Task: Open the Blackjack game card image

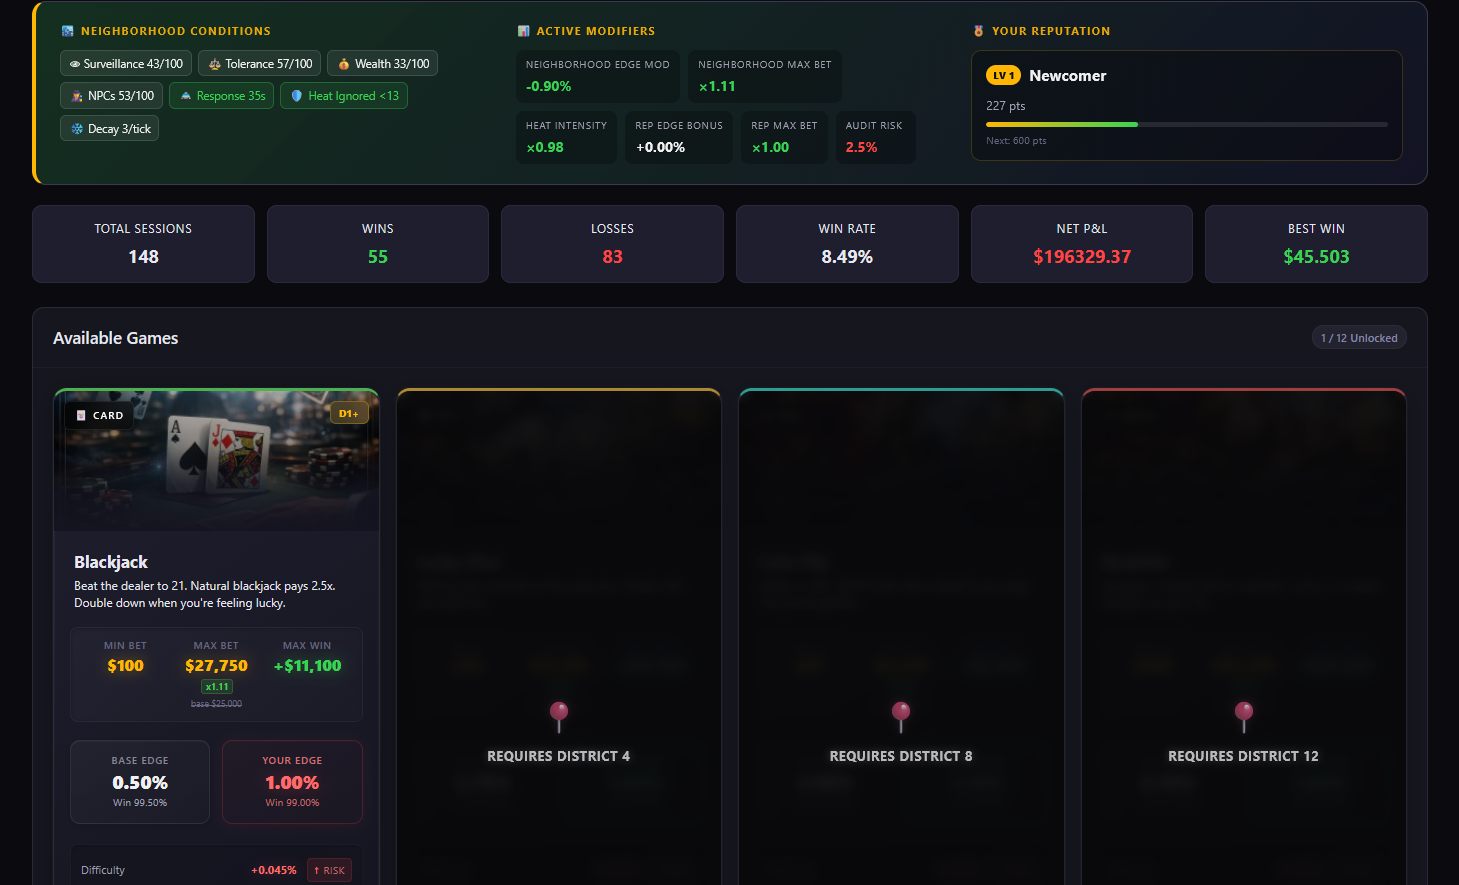Action: (x=216, y=460)
